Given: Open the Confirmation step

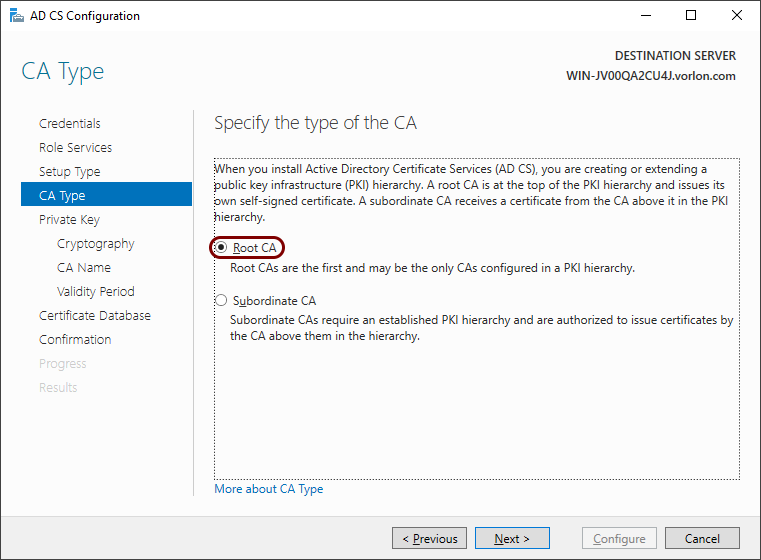Looking at the screenshot, I should tap(75, 340).
